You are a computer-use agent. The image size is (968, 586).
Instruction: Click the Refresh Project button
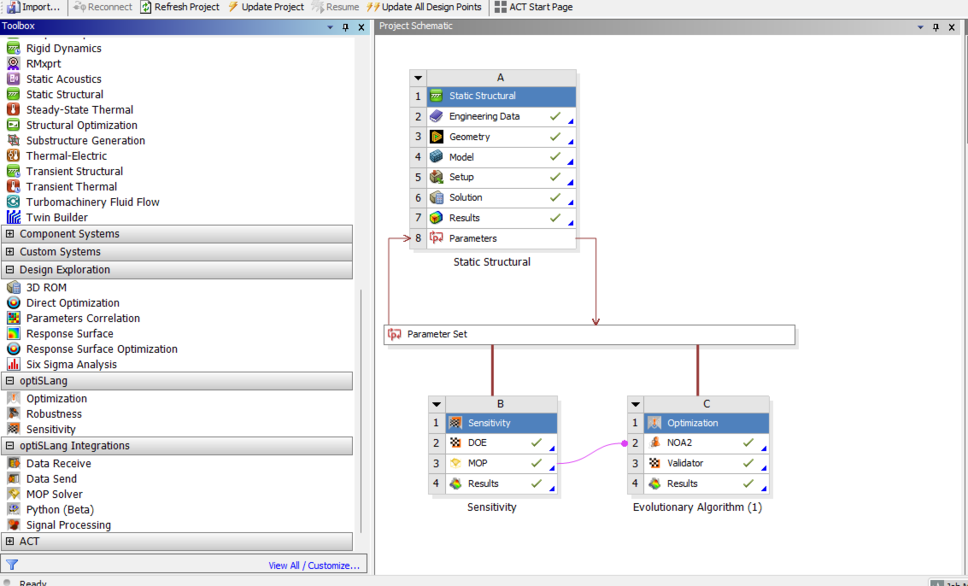click(x=180, y=7)
